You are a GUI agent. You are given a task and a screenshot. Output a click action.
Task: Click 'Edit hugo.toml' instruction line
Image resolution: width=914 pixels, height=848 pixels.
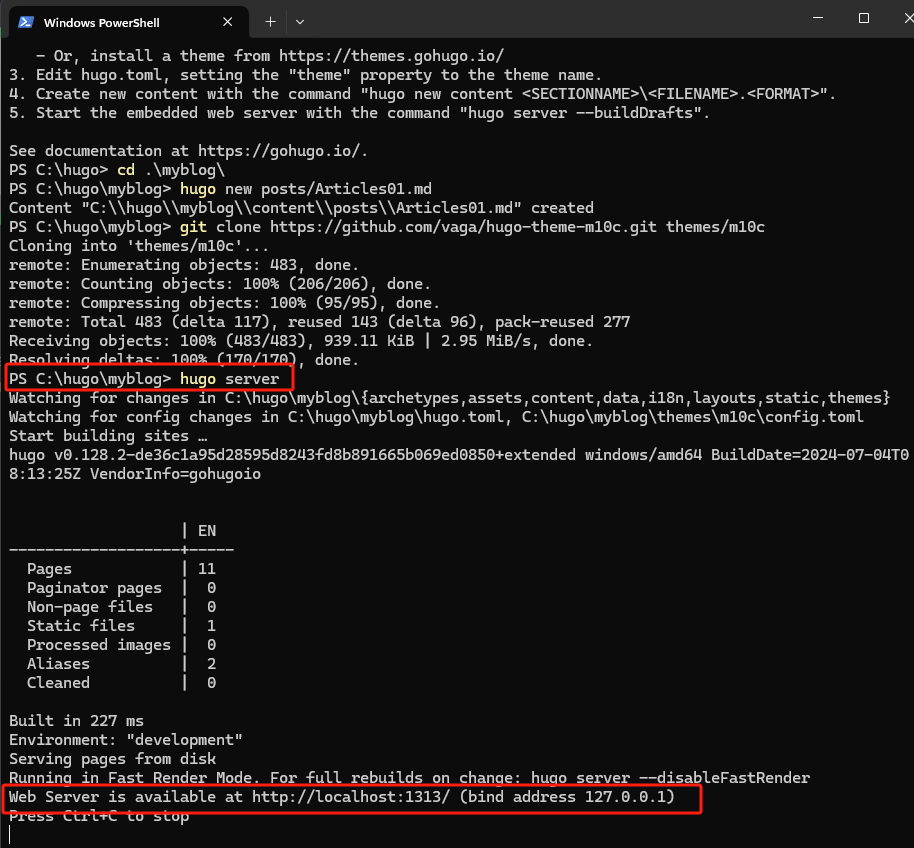305,75
